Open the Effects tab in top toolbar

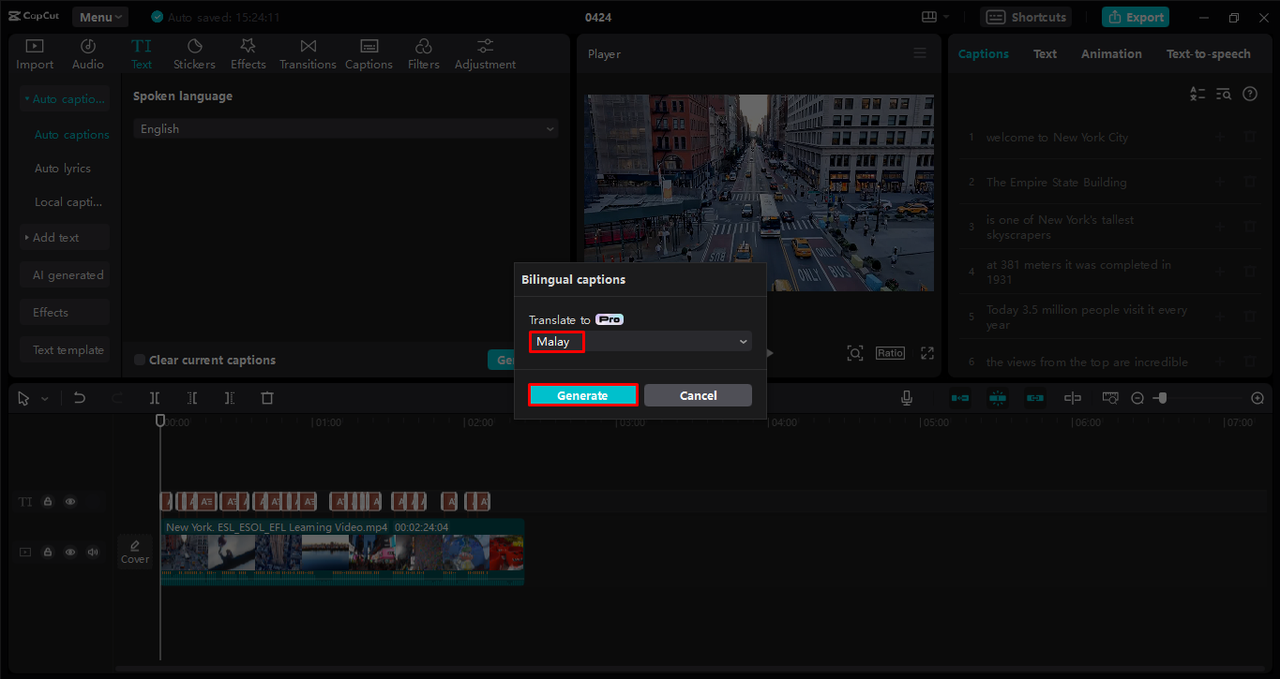click(x=248, y=54)
